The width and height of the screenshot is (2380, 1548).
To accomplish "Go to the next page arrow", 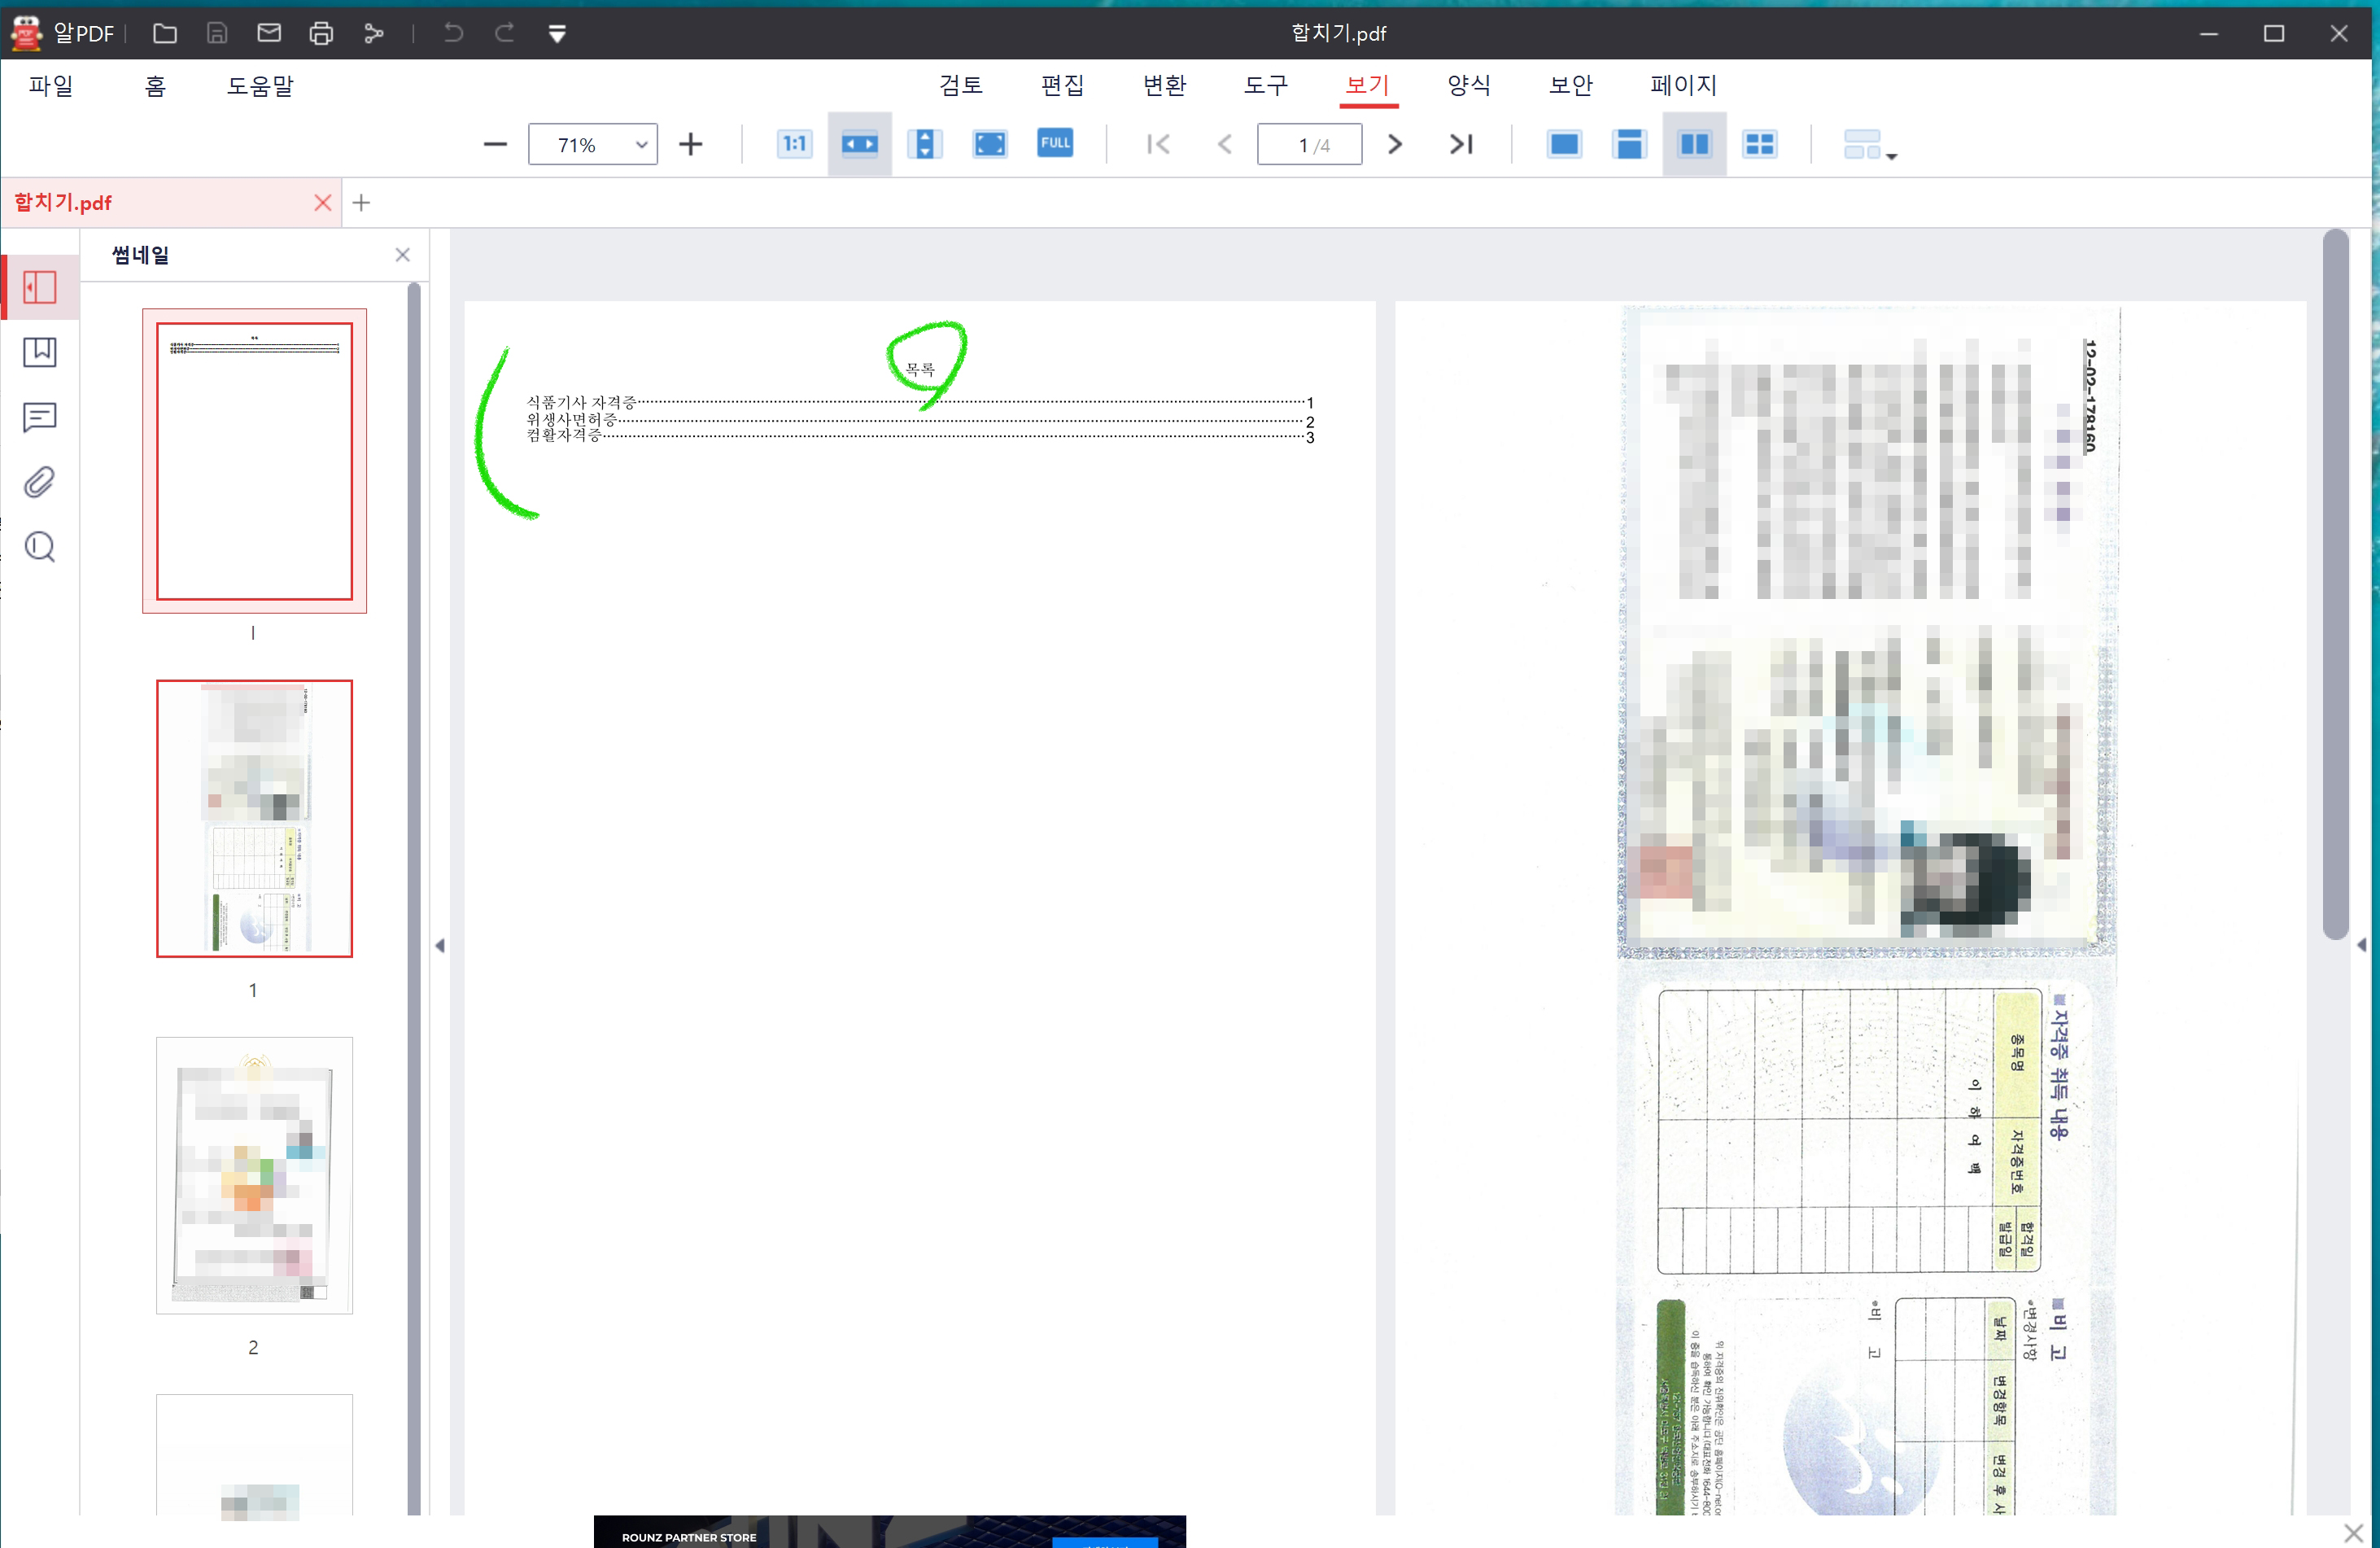I will click(x=1394, y=144).
